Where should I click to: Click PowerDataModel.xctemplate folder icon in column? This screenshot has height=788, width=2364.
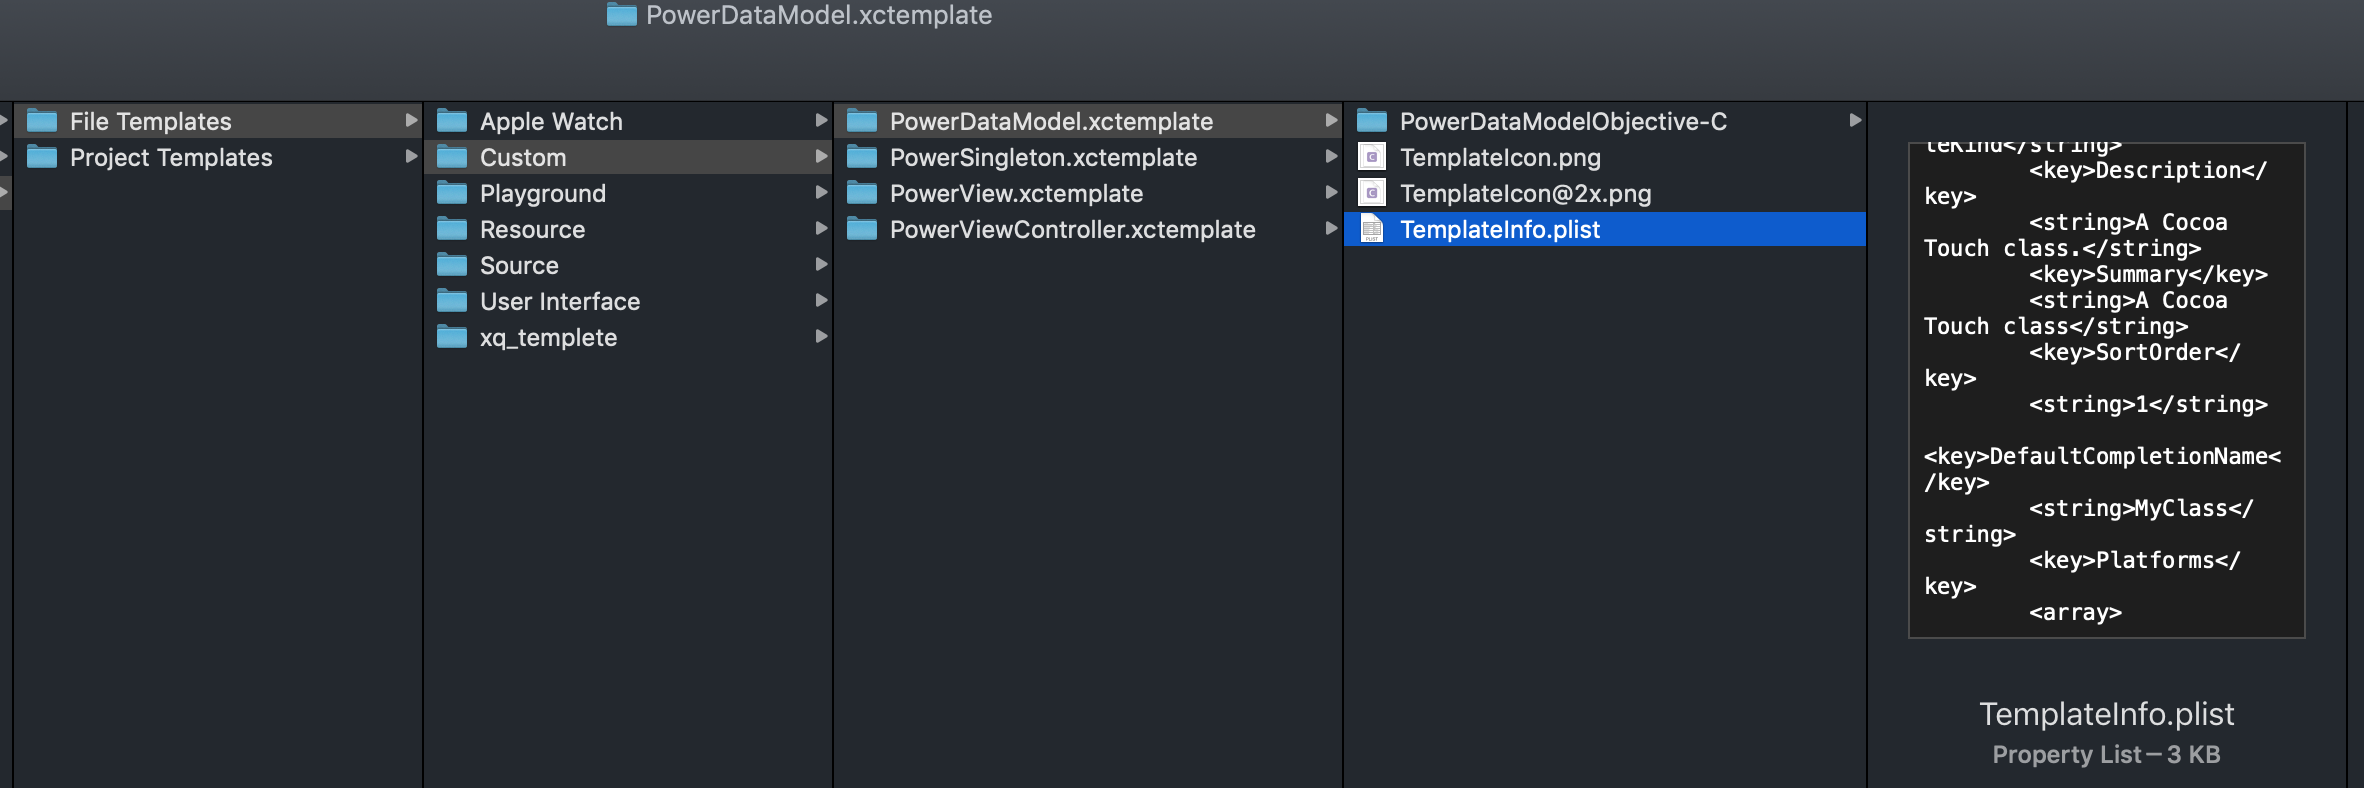tap(862, 121)
